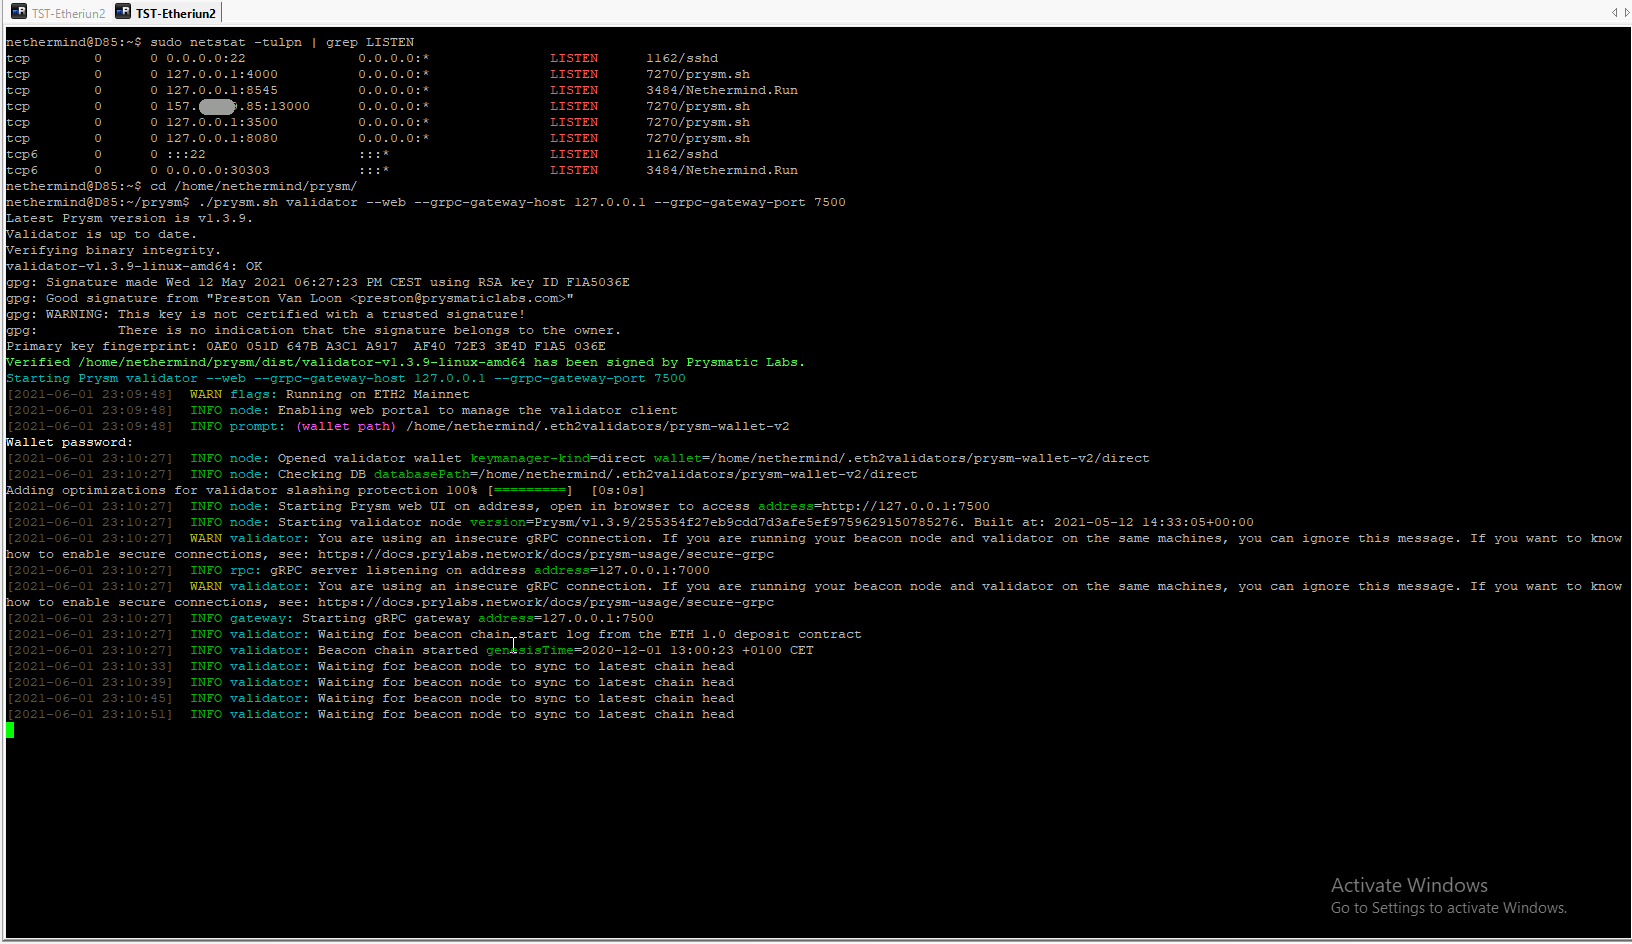Select the active bold TST-Etheriun2 tab

point(166,13)
